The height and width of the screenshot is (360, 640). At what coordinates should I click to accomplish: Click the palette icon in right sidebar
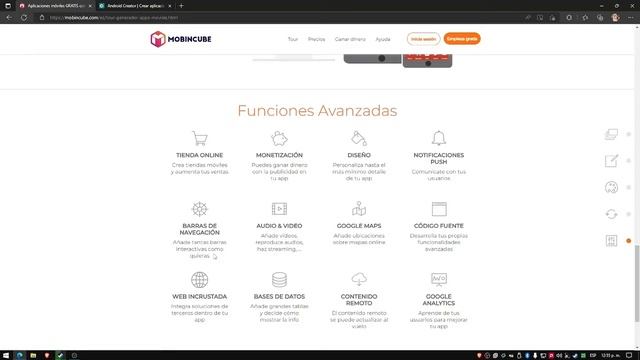[611, 187]
